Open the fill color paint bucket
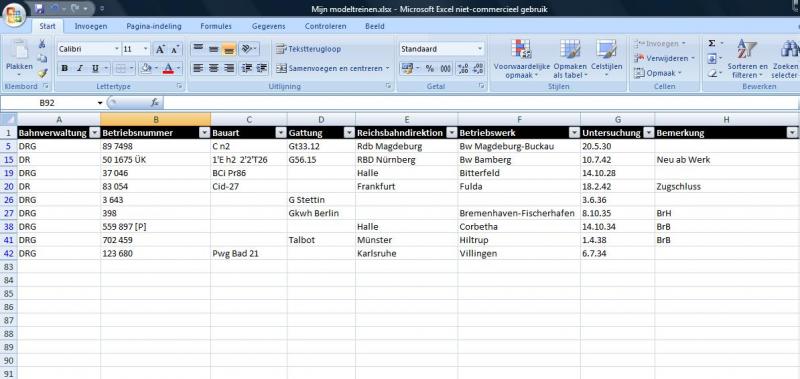The image size is (800, 379). (146, 68)
